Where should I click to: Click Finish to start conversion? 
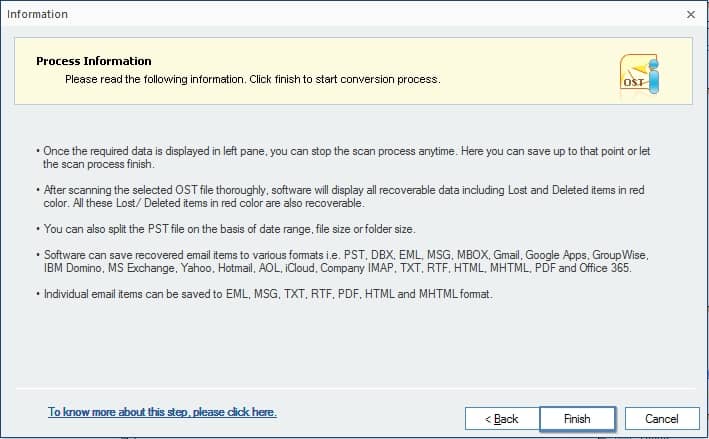[x=577, y=419]
